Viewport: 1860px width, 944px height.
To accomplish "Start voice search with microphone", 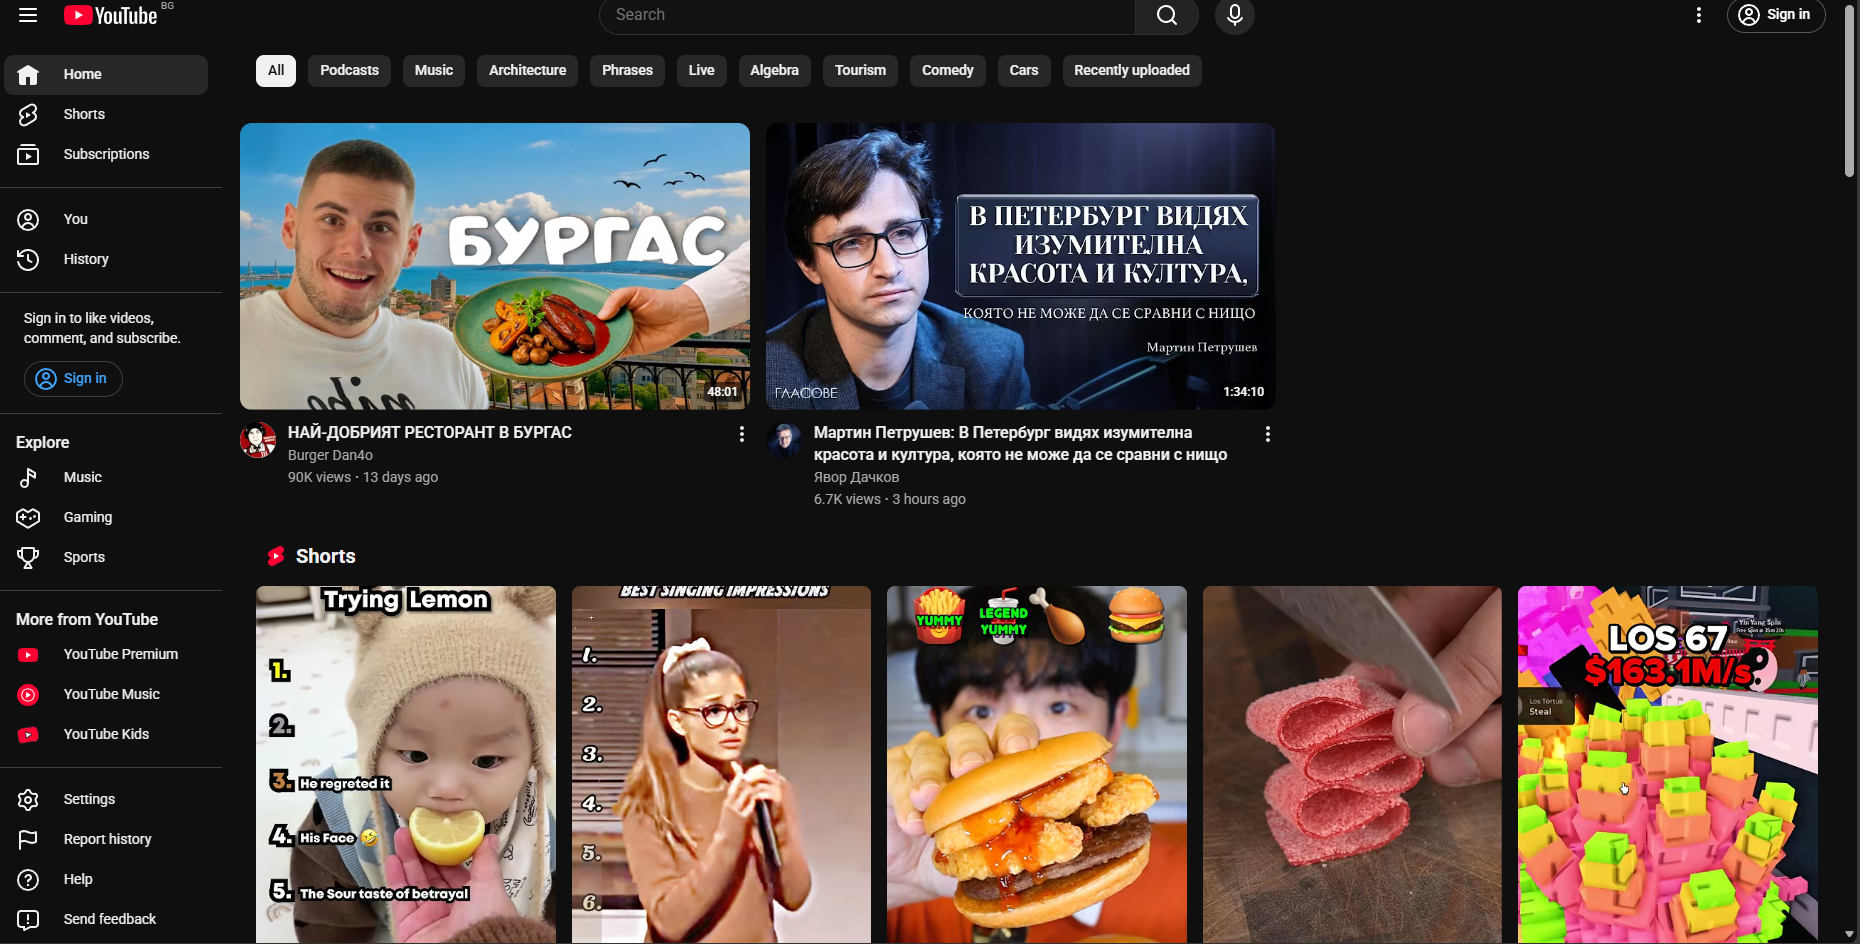I will click(x=1235, y=15).
